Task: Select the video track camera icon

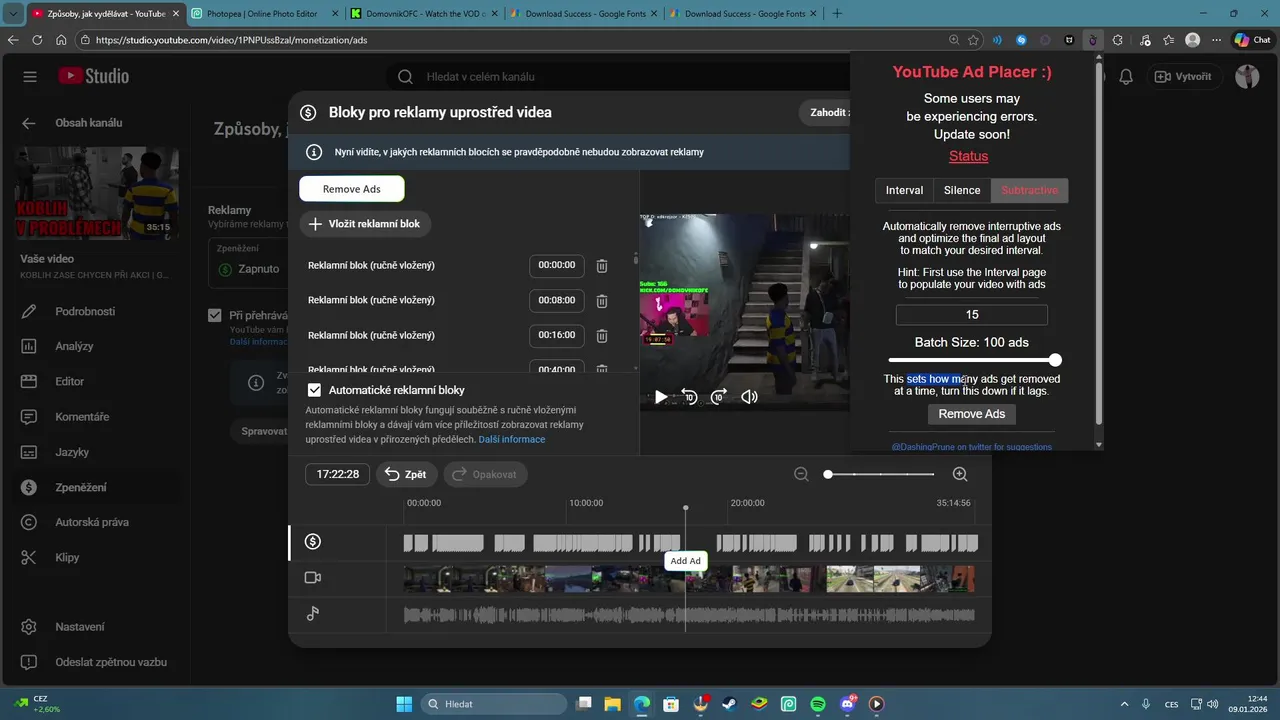Action: click(313, 578)
